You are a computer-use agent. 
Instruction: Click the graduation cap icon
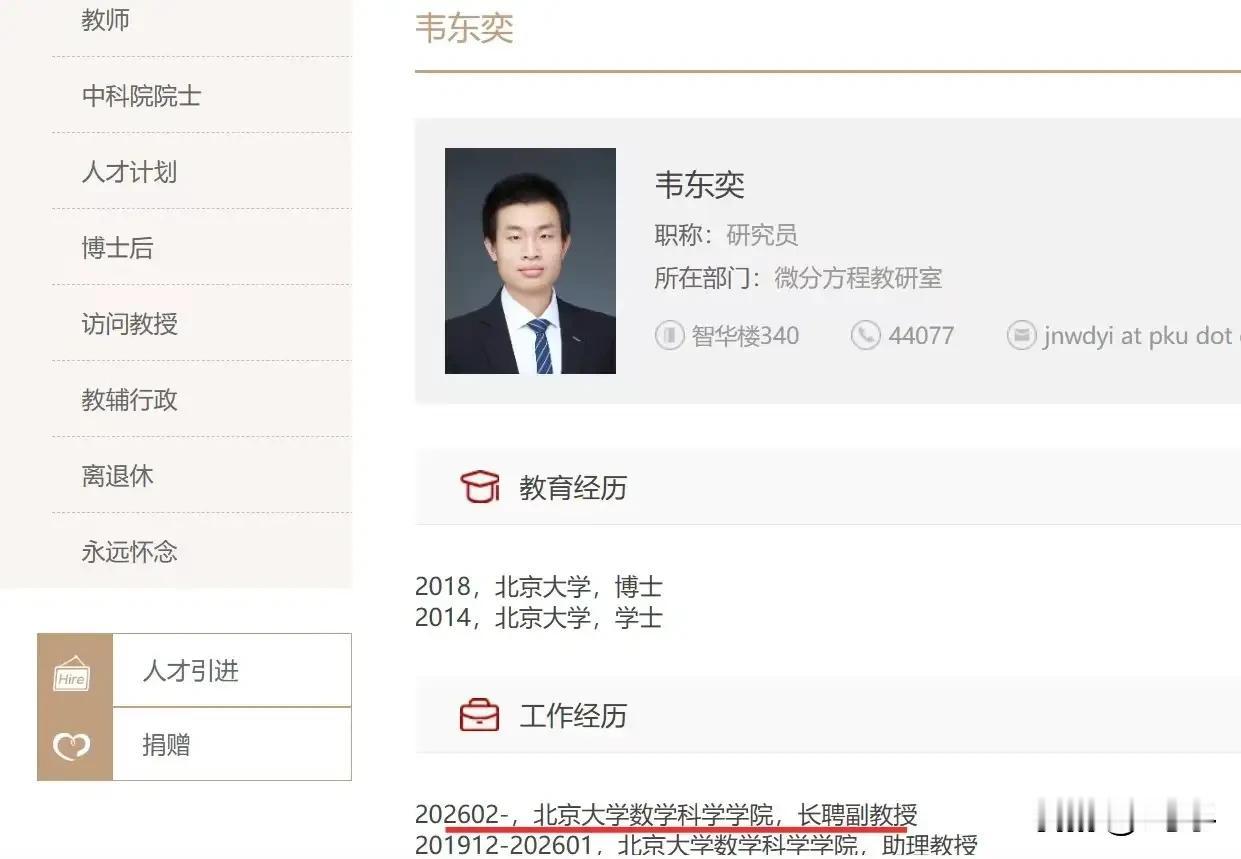479,487
